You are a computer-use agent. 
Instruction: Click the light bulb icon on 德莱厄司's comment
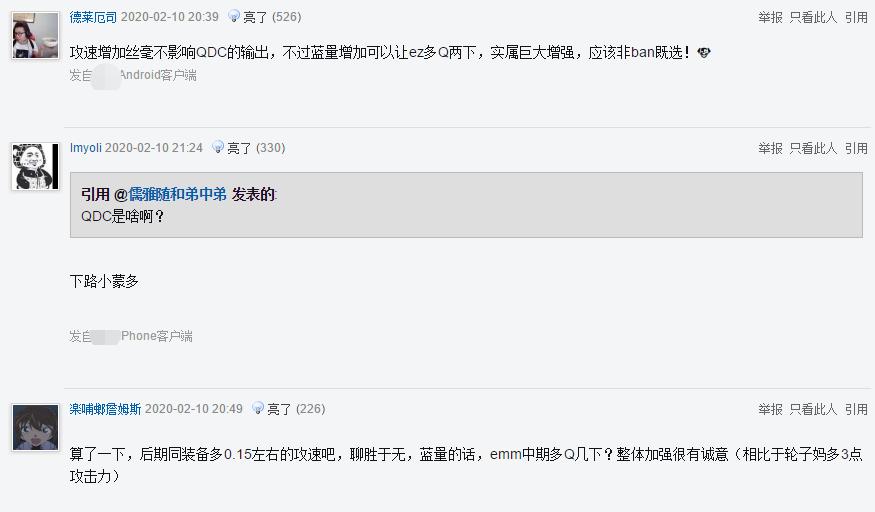pyautogui.click(x=234, y=16)
